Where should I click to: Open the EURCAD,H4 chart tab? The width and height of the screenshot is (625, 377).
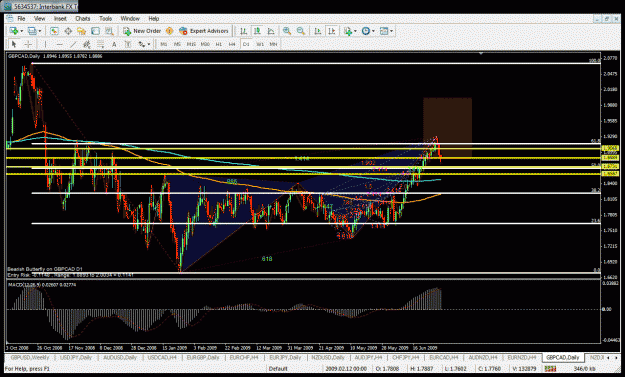coord(444,357)
